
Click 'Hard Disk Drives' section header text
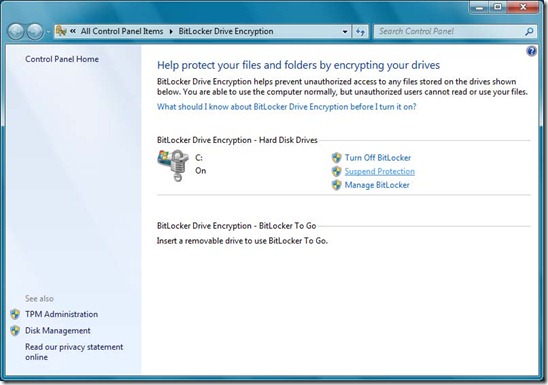tap(237, 140)
